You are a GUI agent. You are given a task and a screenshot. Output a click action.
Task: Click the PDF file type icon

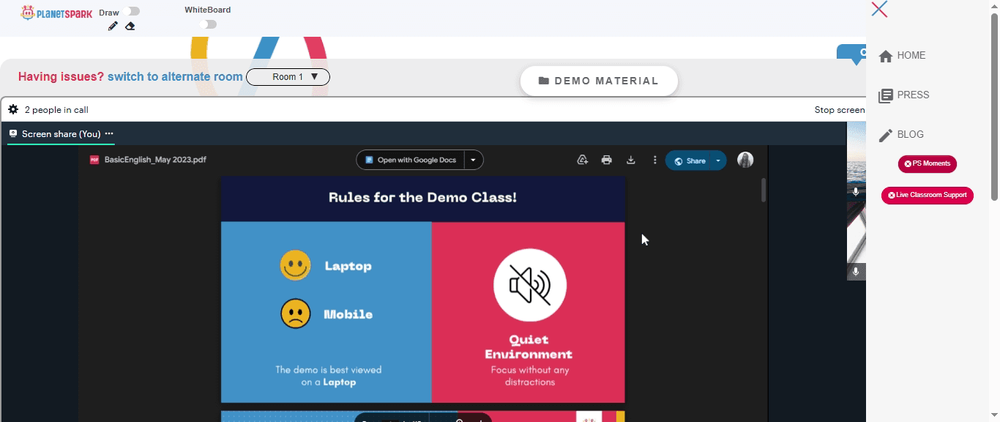(x=94, y=160)
